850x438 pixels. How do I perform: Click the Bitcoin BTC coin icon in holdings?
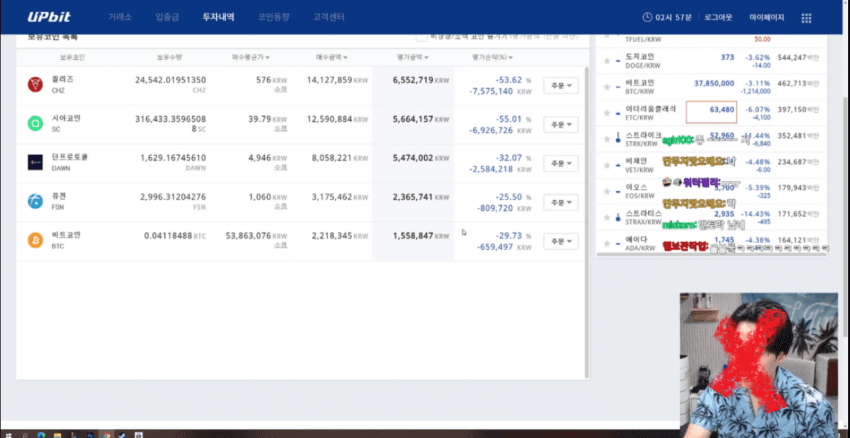click(35, 241)
